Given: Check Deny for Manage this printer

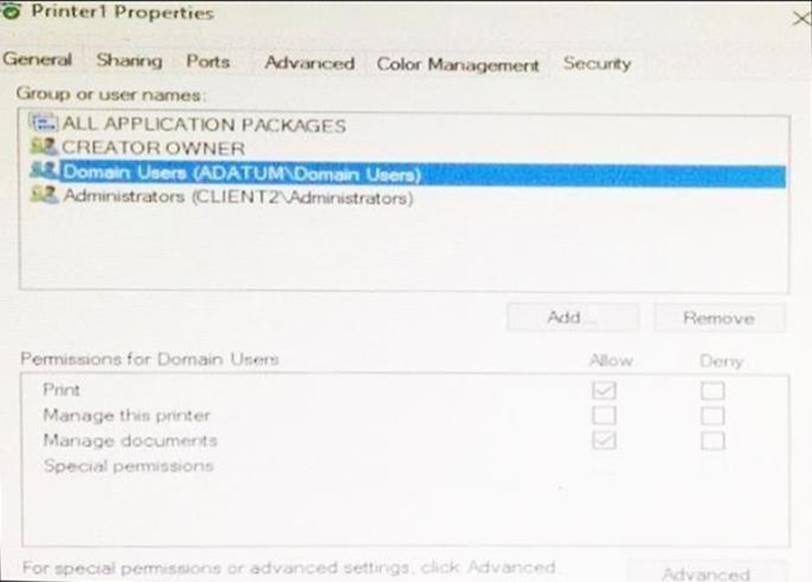Looking at the screenshot, I should point(712,415).
